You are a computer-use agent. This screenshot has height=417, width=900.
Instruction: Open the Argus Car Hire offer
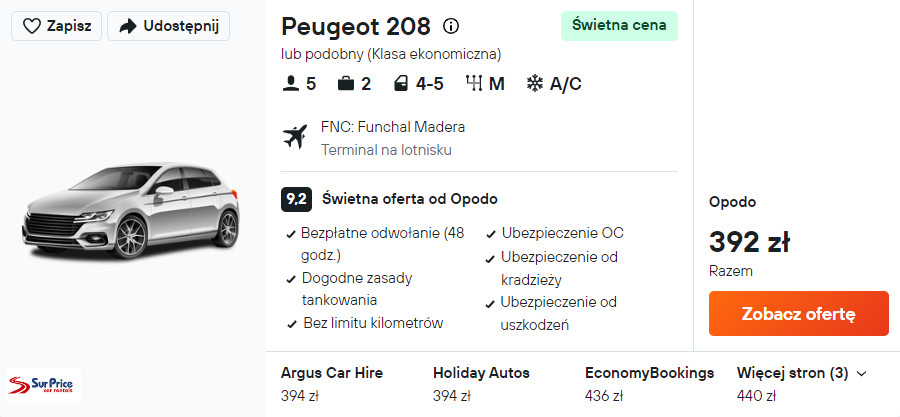(x=332, y=384)
